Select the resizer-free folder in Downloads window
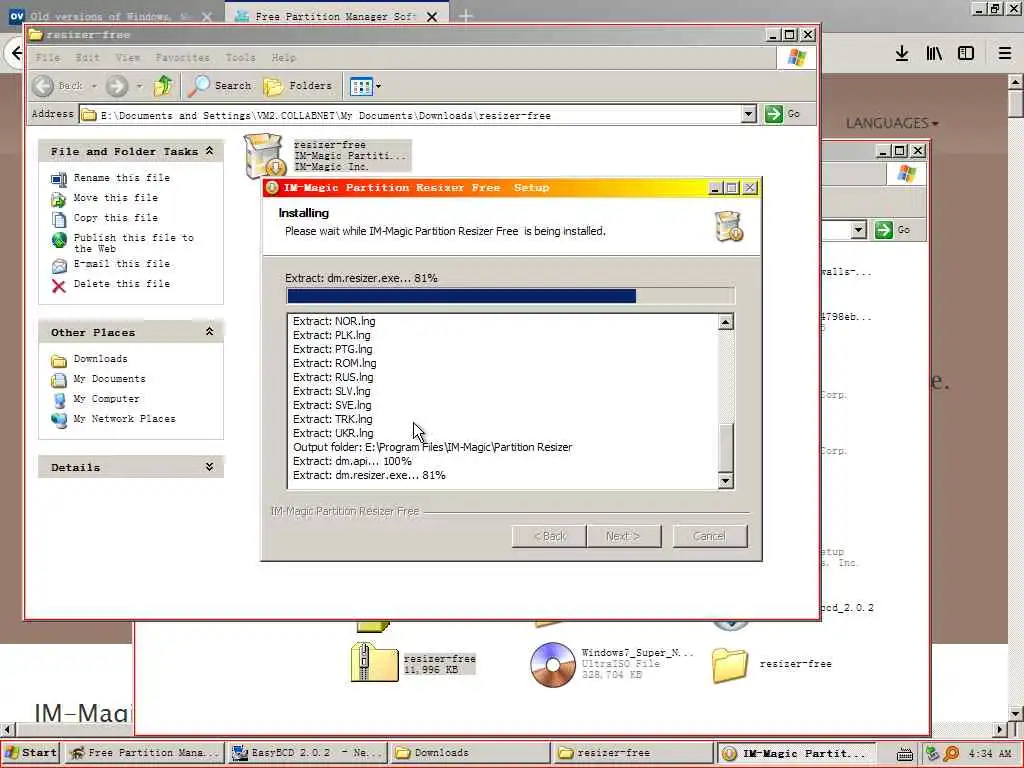Viewport: 1024px width, 768px height. (729, 665)
